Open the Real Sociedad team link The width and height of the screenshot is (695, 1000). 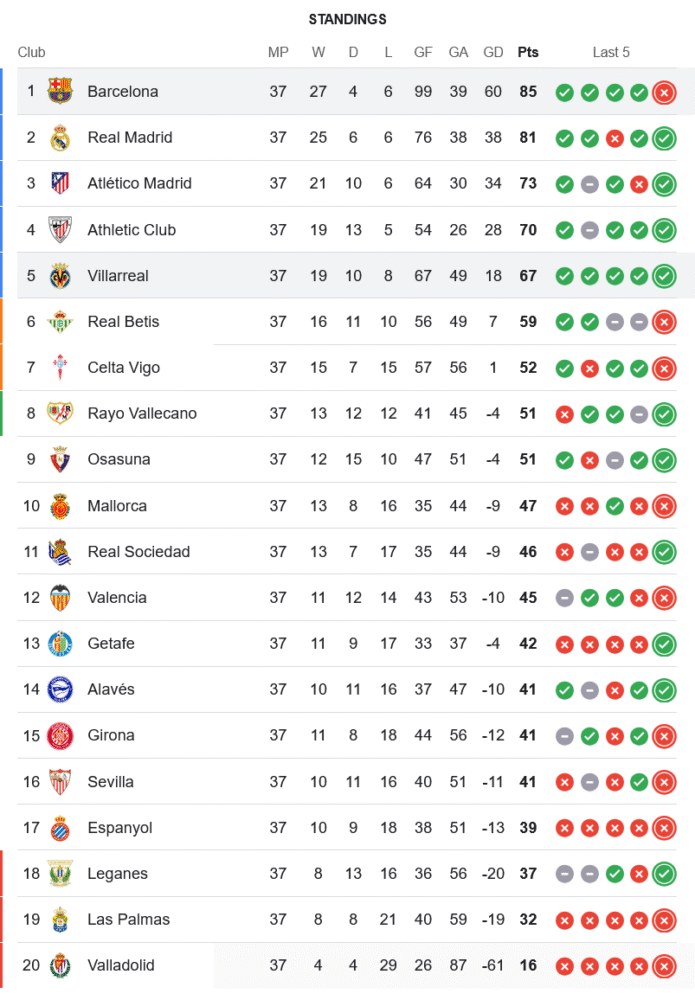pos(138,551)
